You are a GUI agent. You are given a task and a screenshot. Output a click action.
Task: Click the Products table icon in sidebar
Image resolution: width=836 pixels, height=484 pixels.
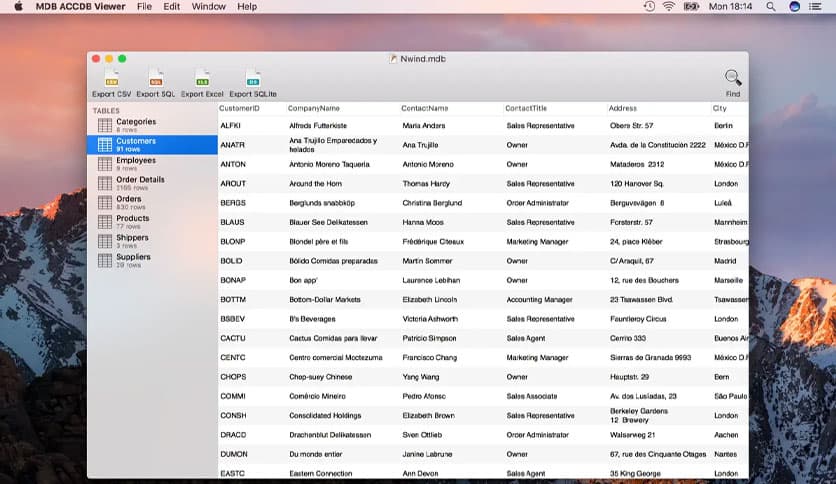105,222
